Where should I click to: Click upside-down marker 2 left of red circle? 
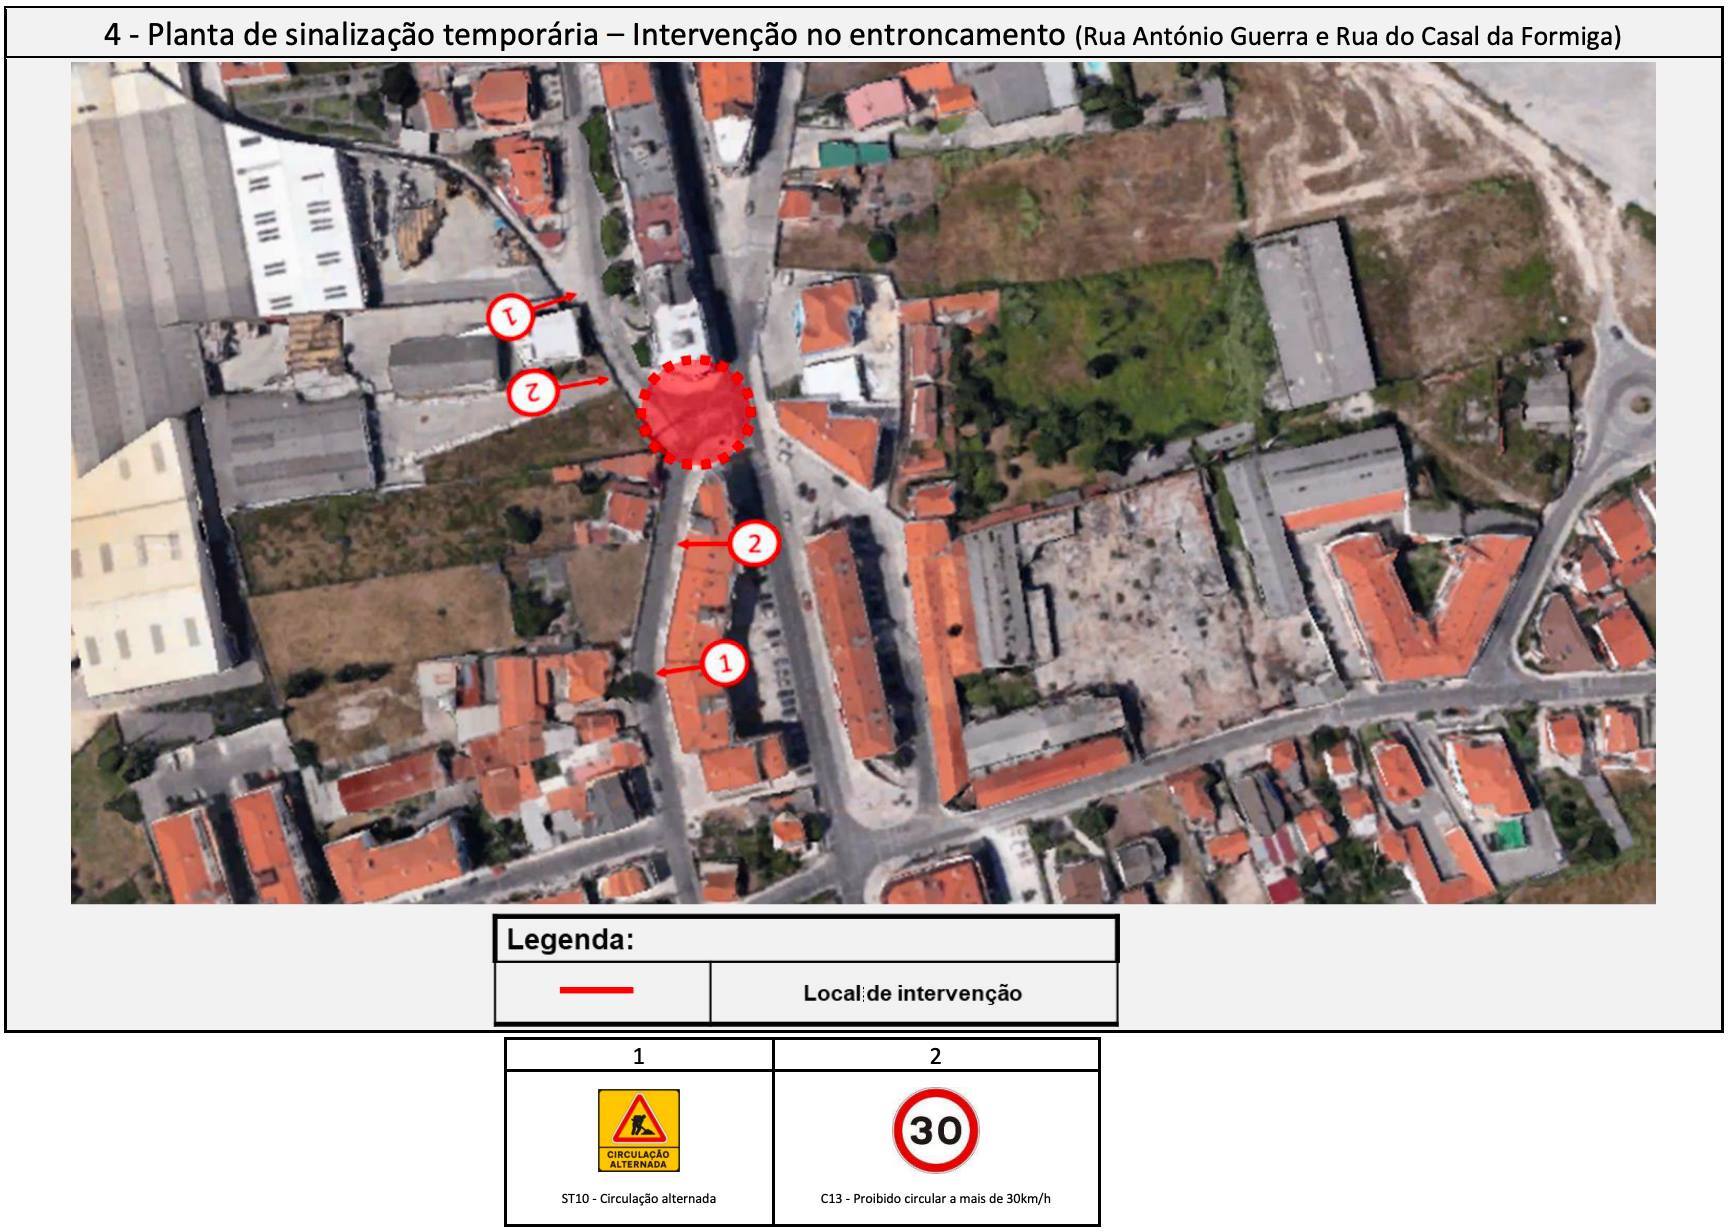[x=532, y=391]
